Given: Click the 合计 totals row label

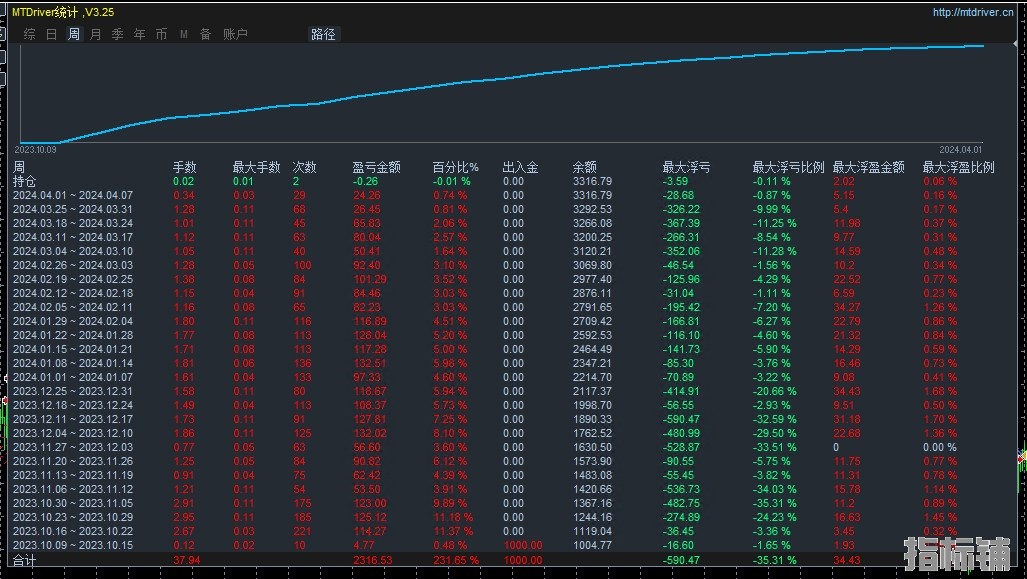Looking at the screenshot, I should (24, 561).
